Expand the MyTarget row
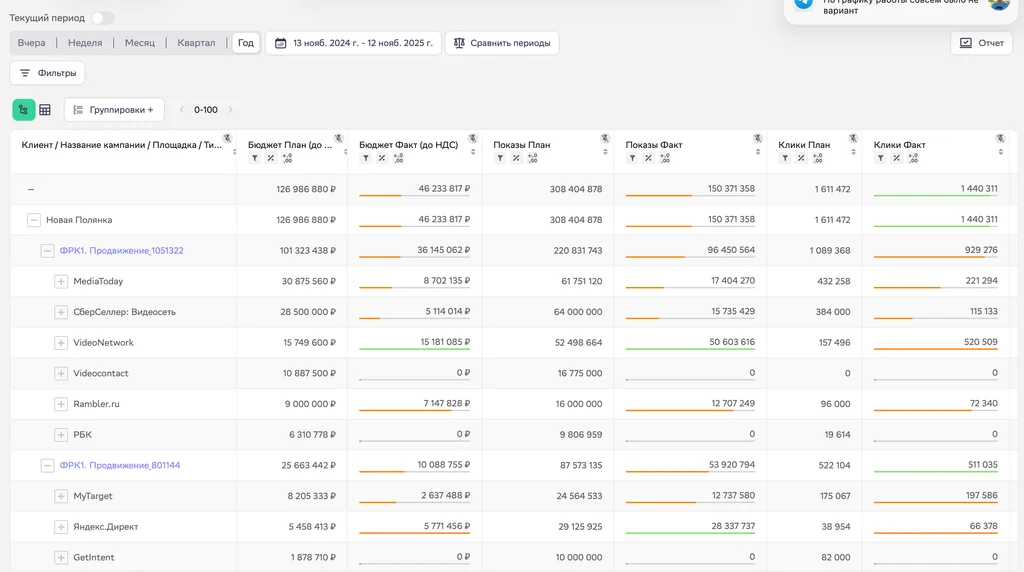Screen dimensions: 1024x572 61,496
